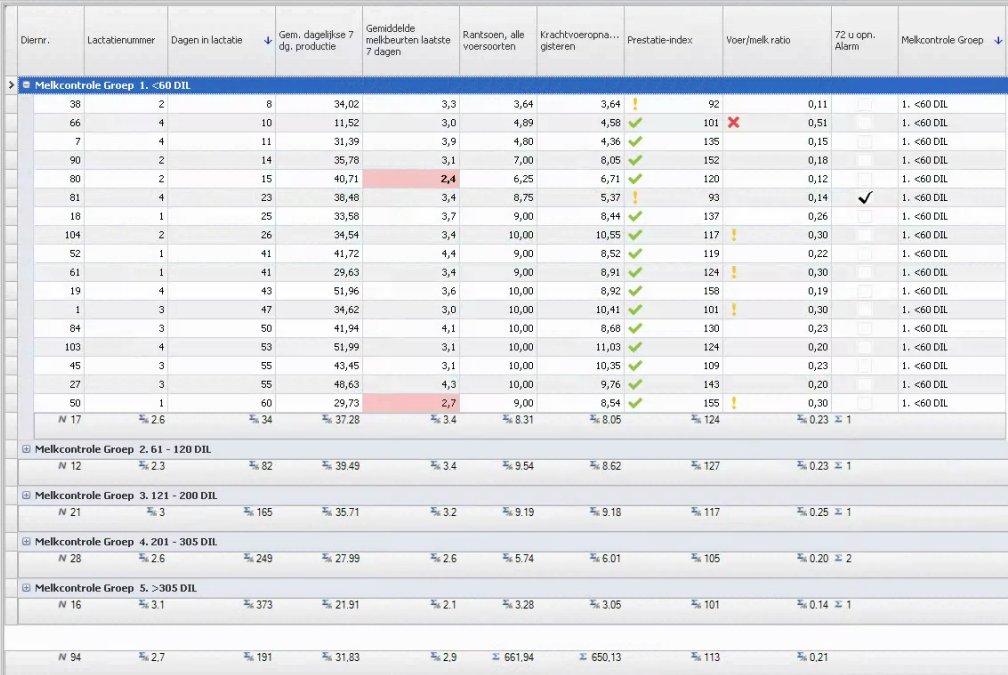Click 72 u opn. Alarm column header
Viewport: 1008px width, 675px height.
865,40
